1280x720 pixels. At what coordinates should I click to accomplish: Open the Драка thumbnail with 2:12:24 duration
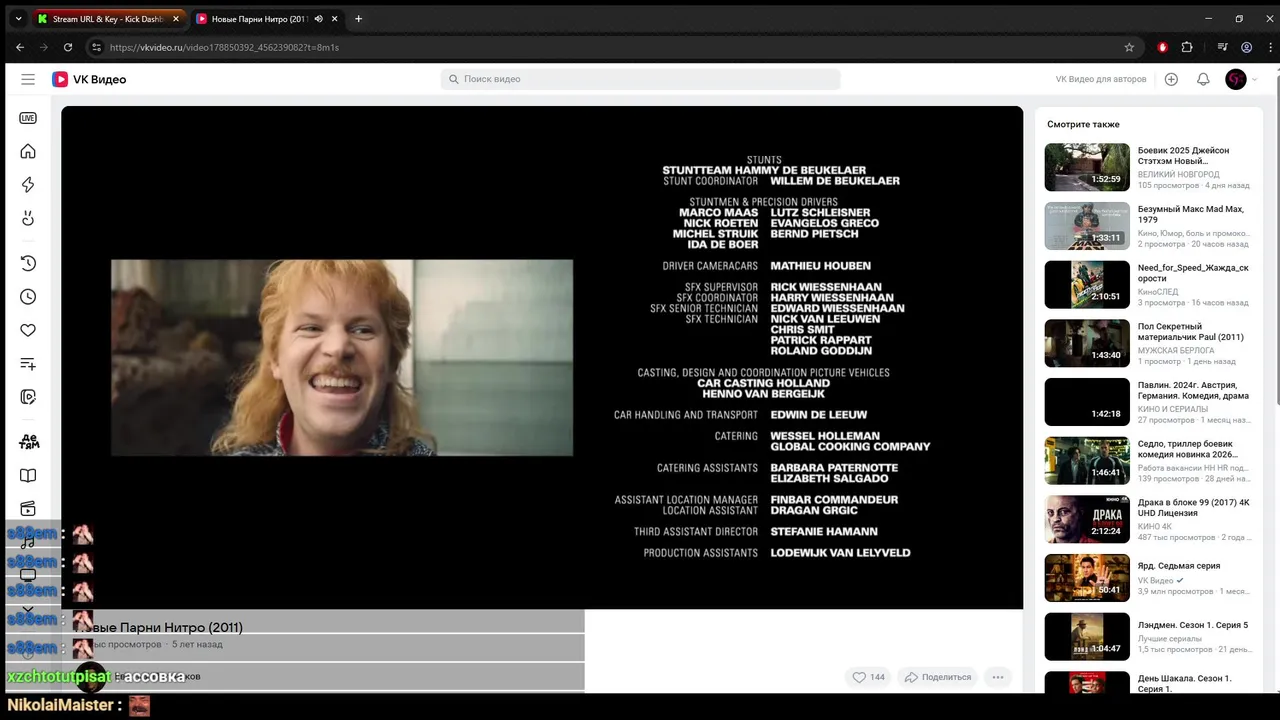(1087, 519)
